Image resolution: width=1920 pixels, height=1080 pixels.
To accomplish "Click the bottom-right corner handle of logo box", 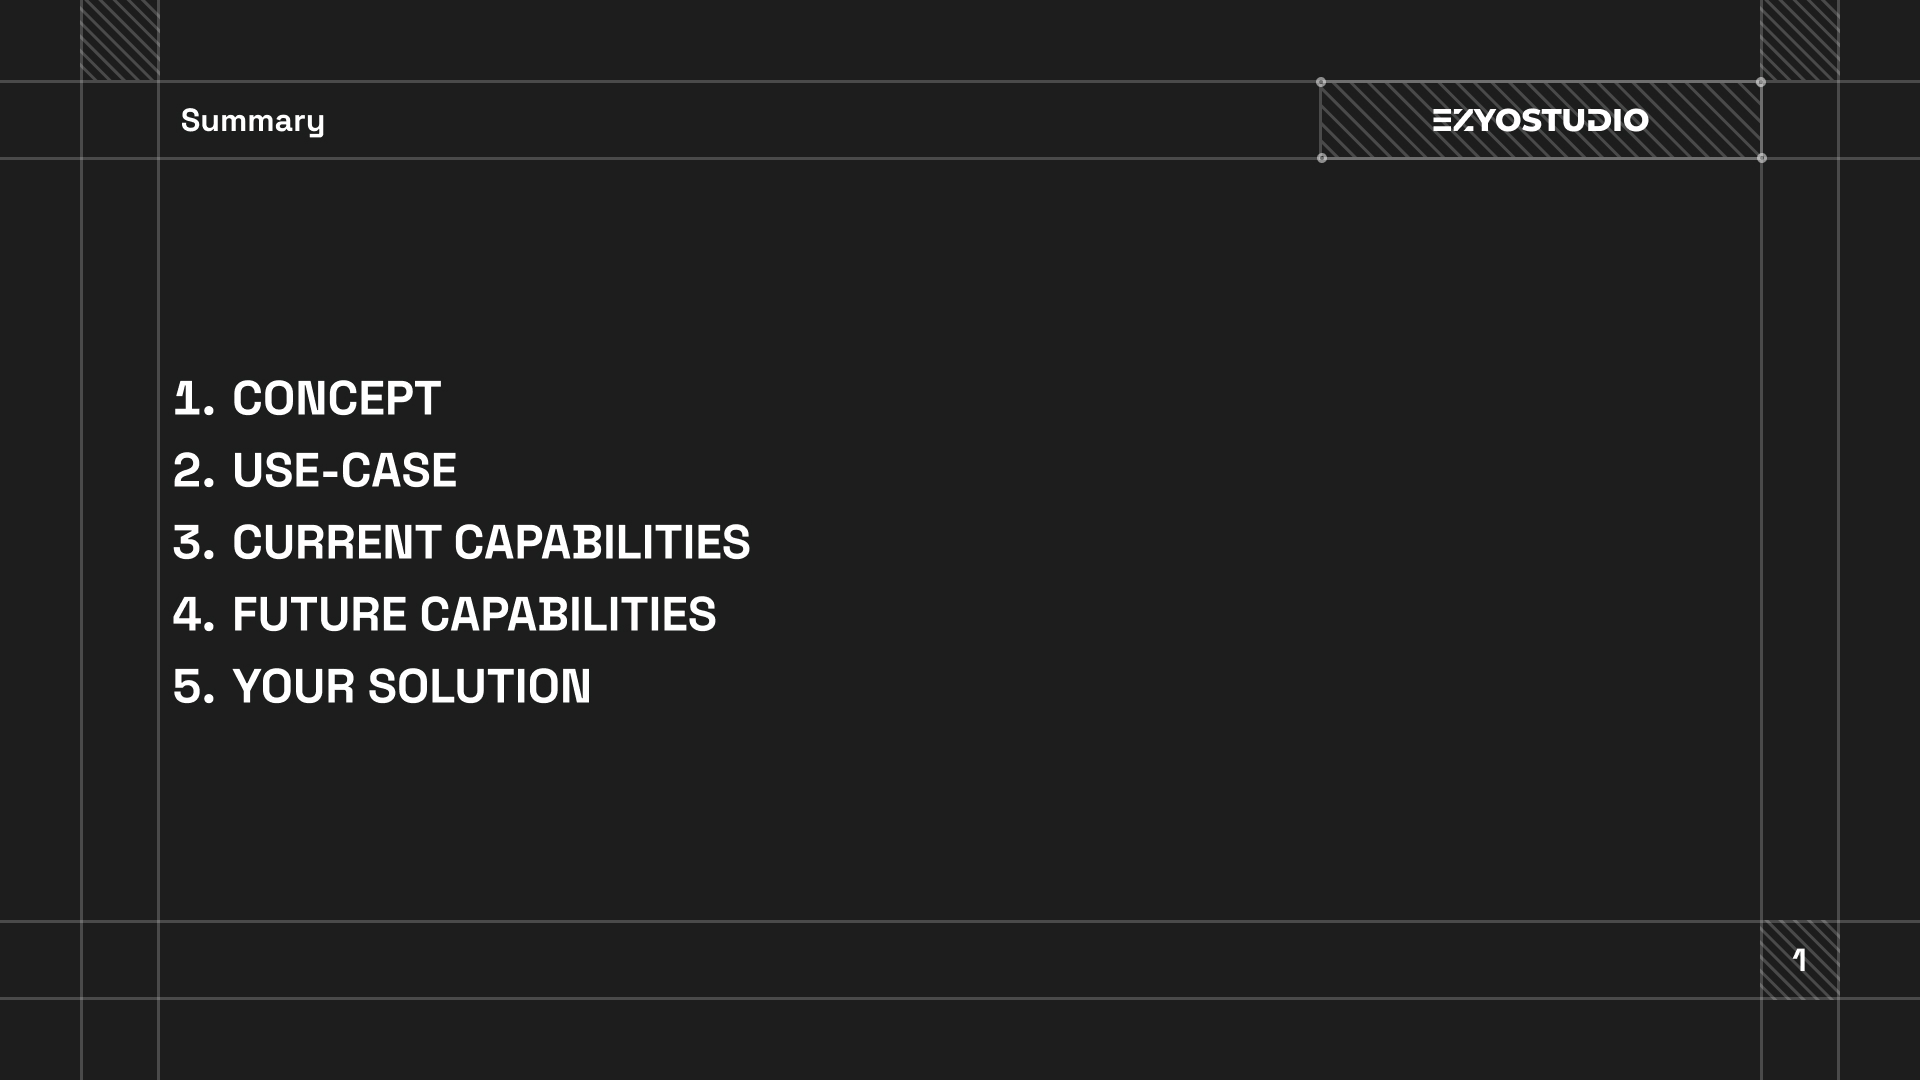I will click(1761, 158).
